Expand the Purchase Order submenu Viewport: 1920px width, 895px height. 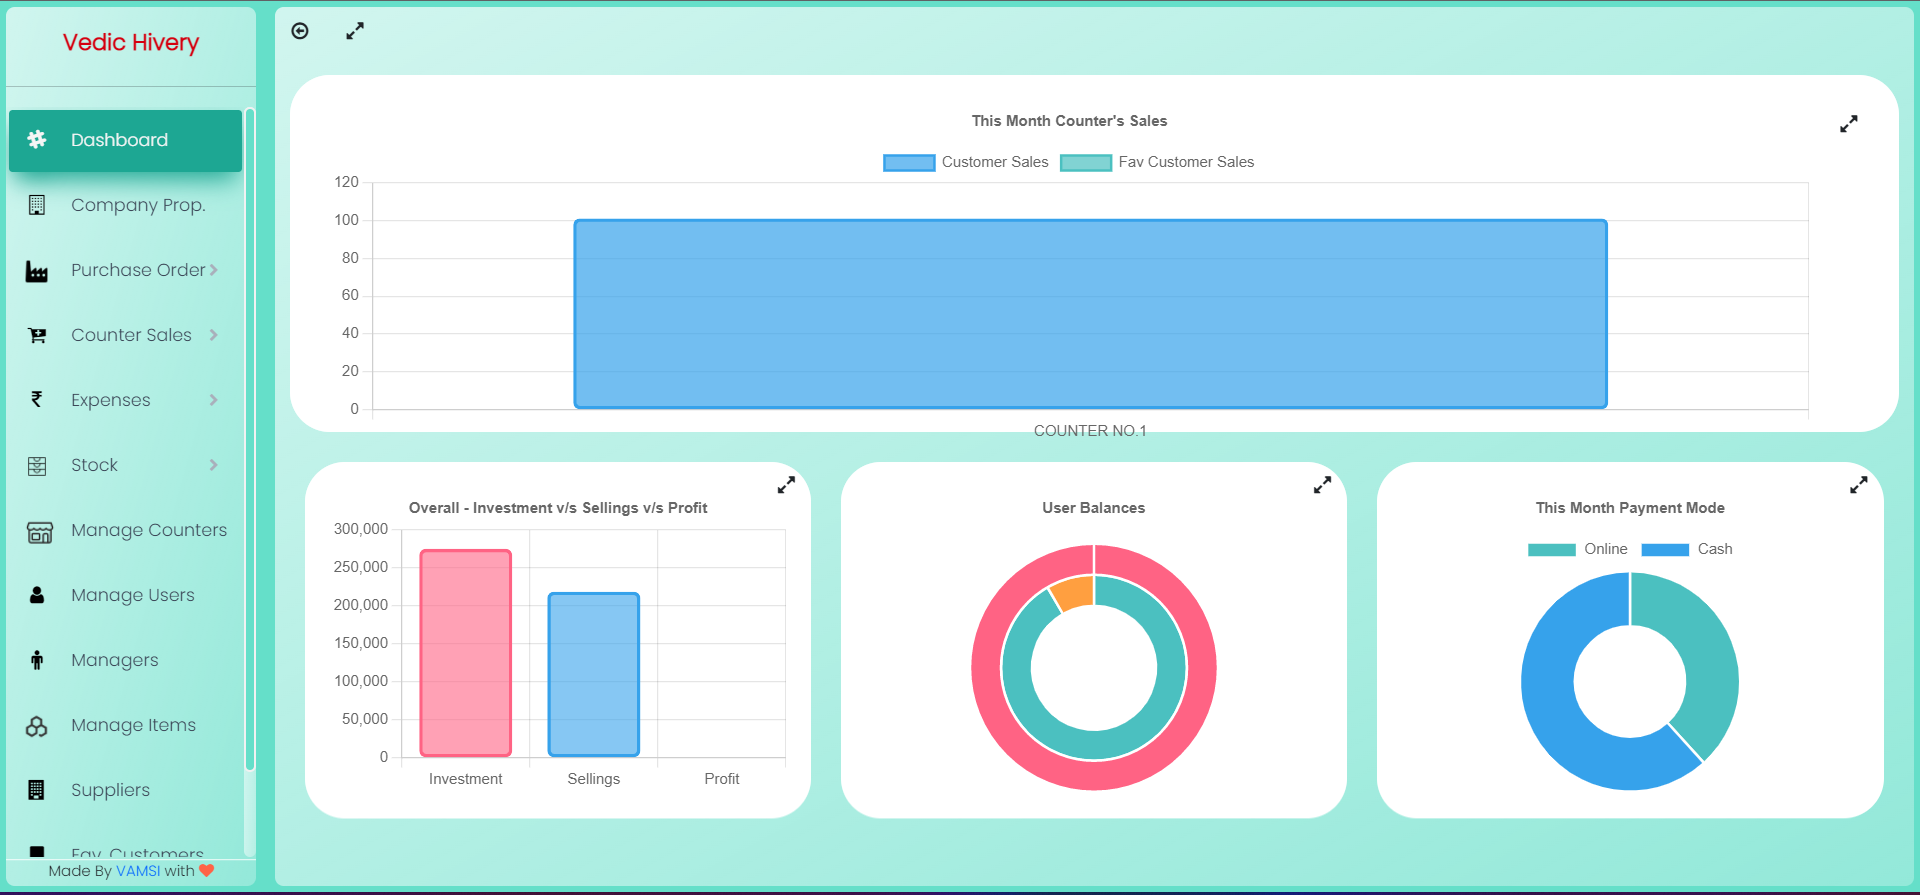pos(213,270)
